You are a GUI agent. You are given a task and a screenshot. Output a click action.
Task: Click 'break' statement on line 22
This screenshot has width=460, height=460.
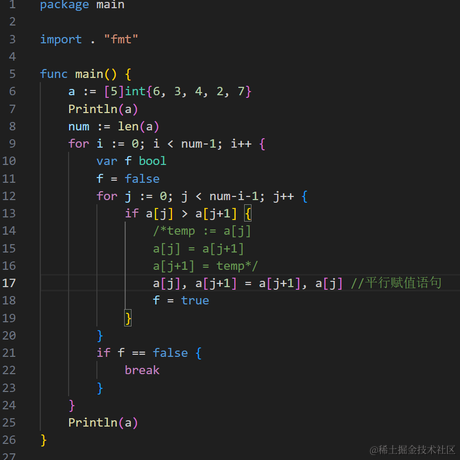(x=142, y=370)
